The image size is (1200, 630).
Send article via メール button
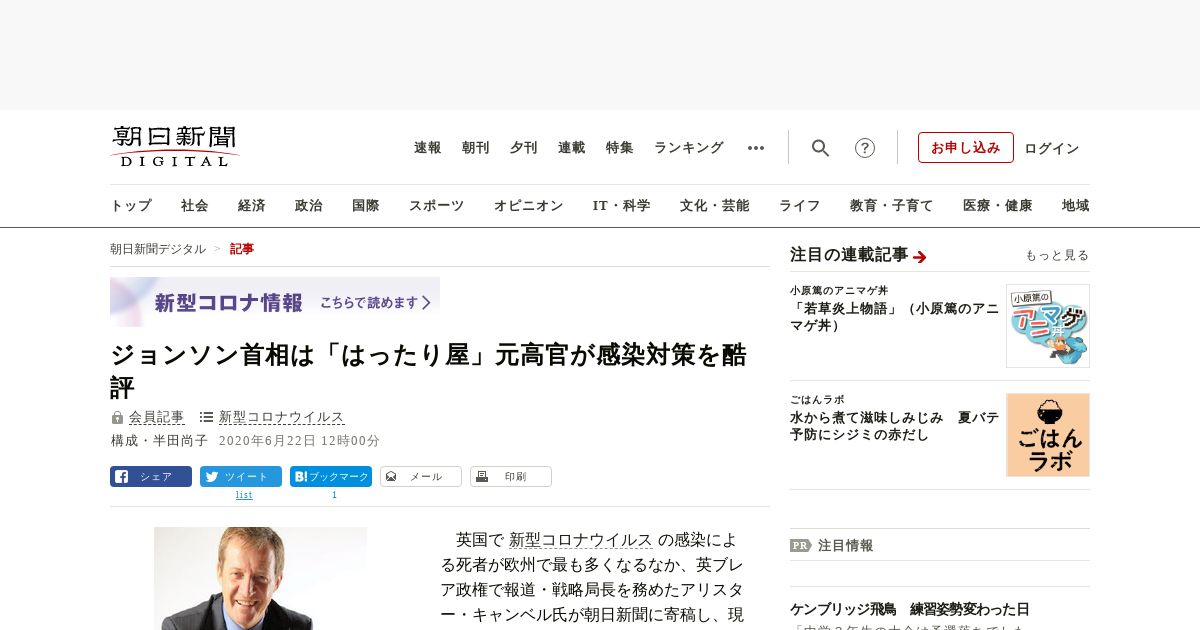[x=421, y=477]
